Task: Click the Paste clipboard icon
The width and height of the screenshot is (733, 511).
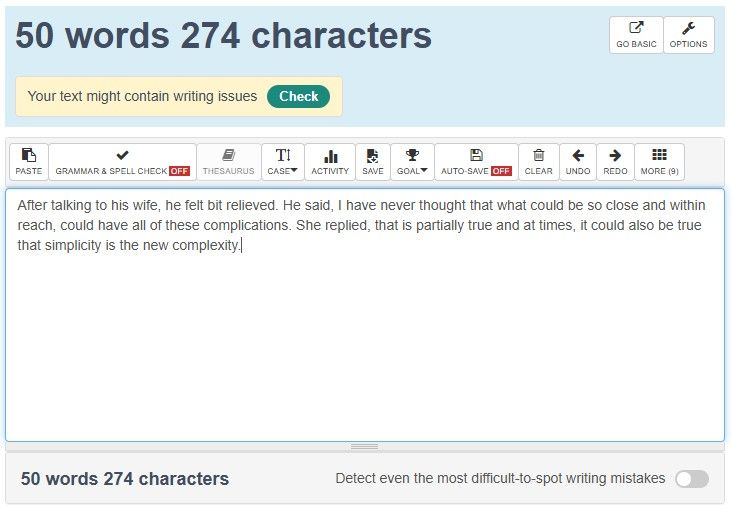Action: click(29, 155)
